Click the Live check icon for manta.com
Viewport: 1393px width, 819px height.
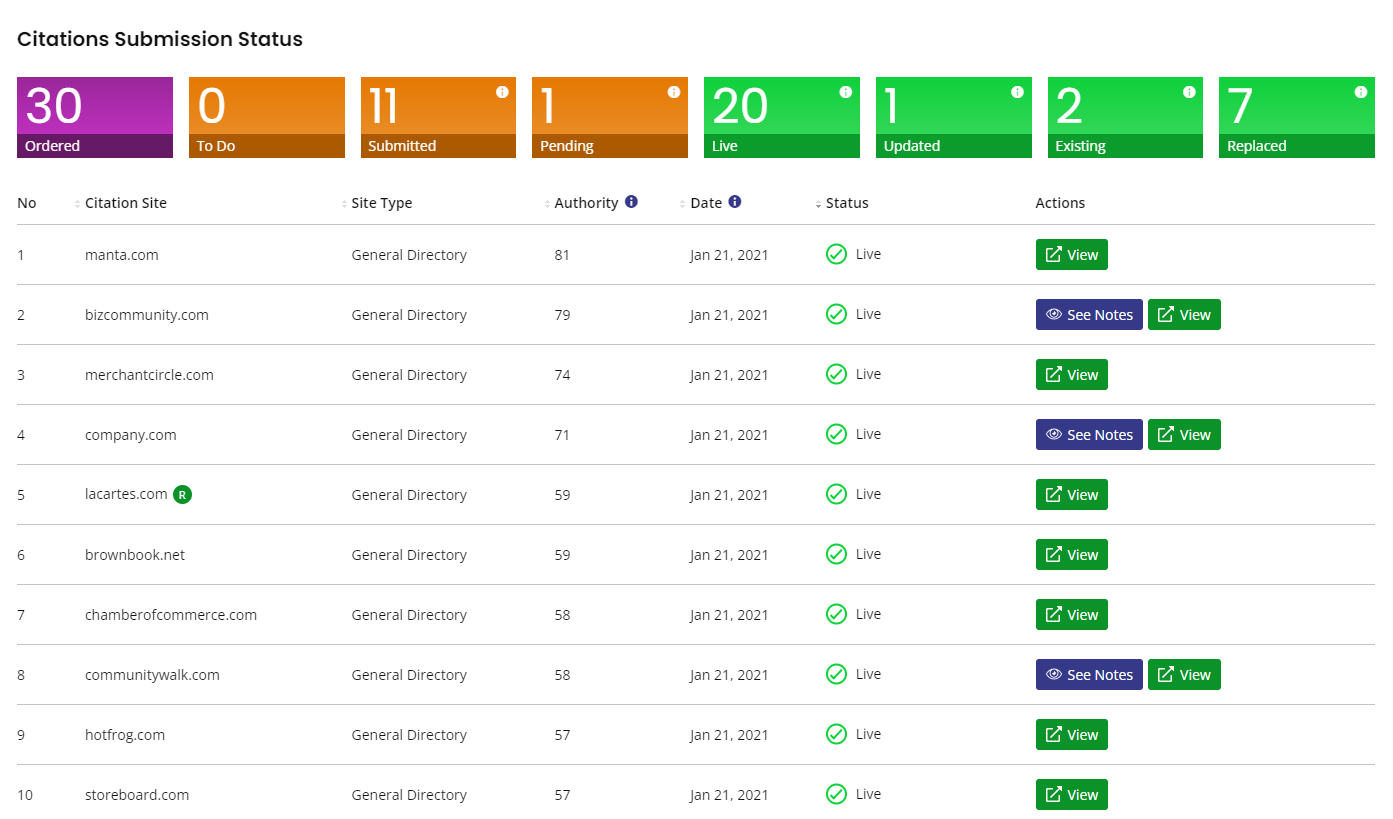pos(836,254)
